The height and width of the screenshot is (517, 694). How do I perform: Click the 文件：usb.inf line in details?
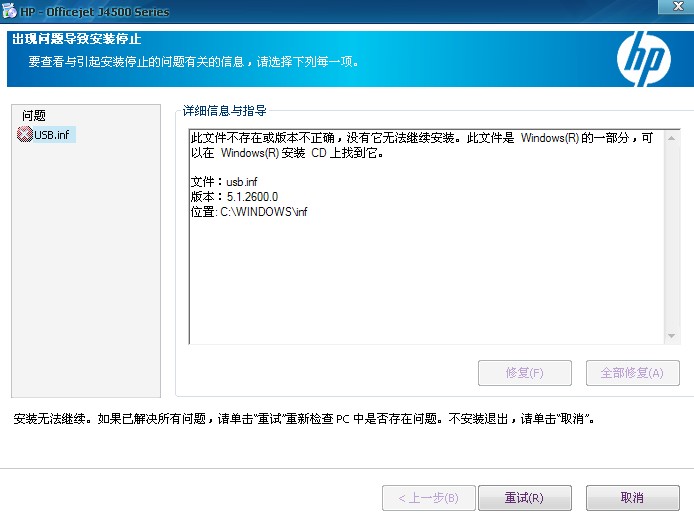pyautogui.click(x=224, y=182)
